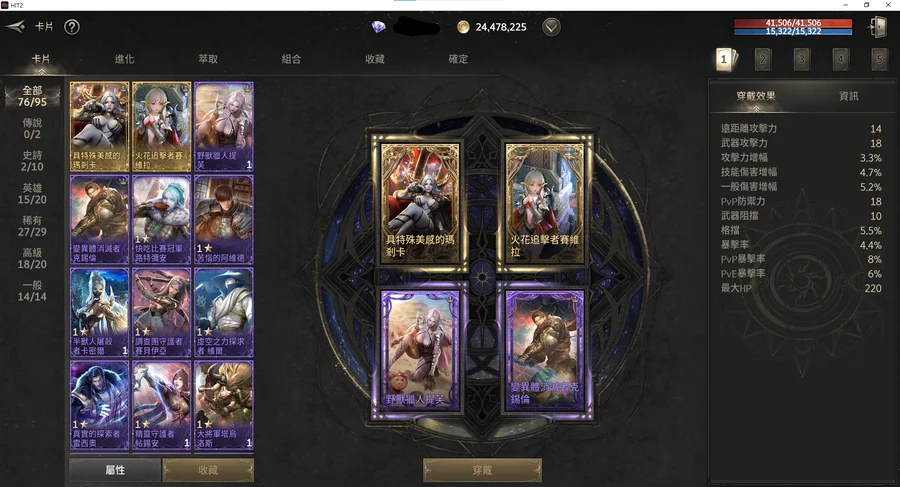Click the back arrow icon

tap(16, 26)
